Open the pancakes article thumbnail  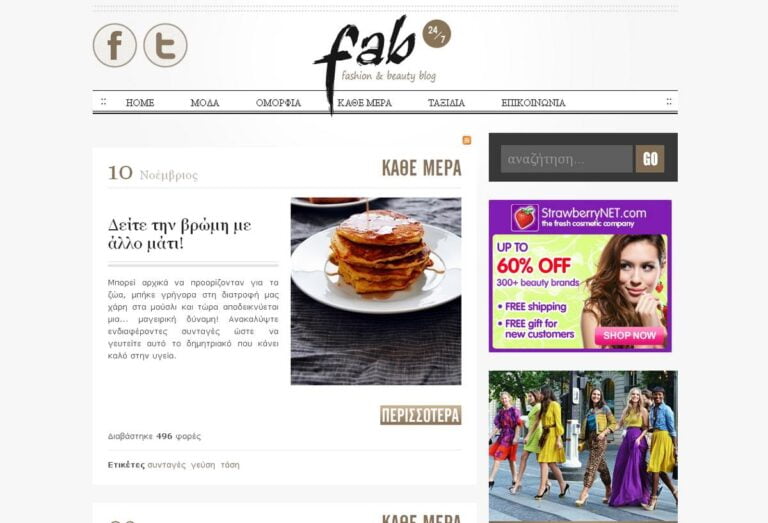(x=376, y=291)
